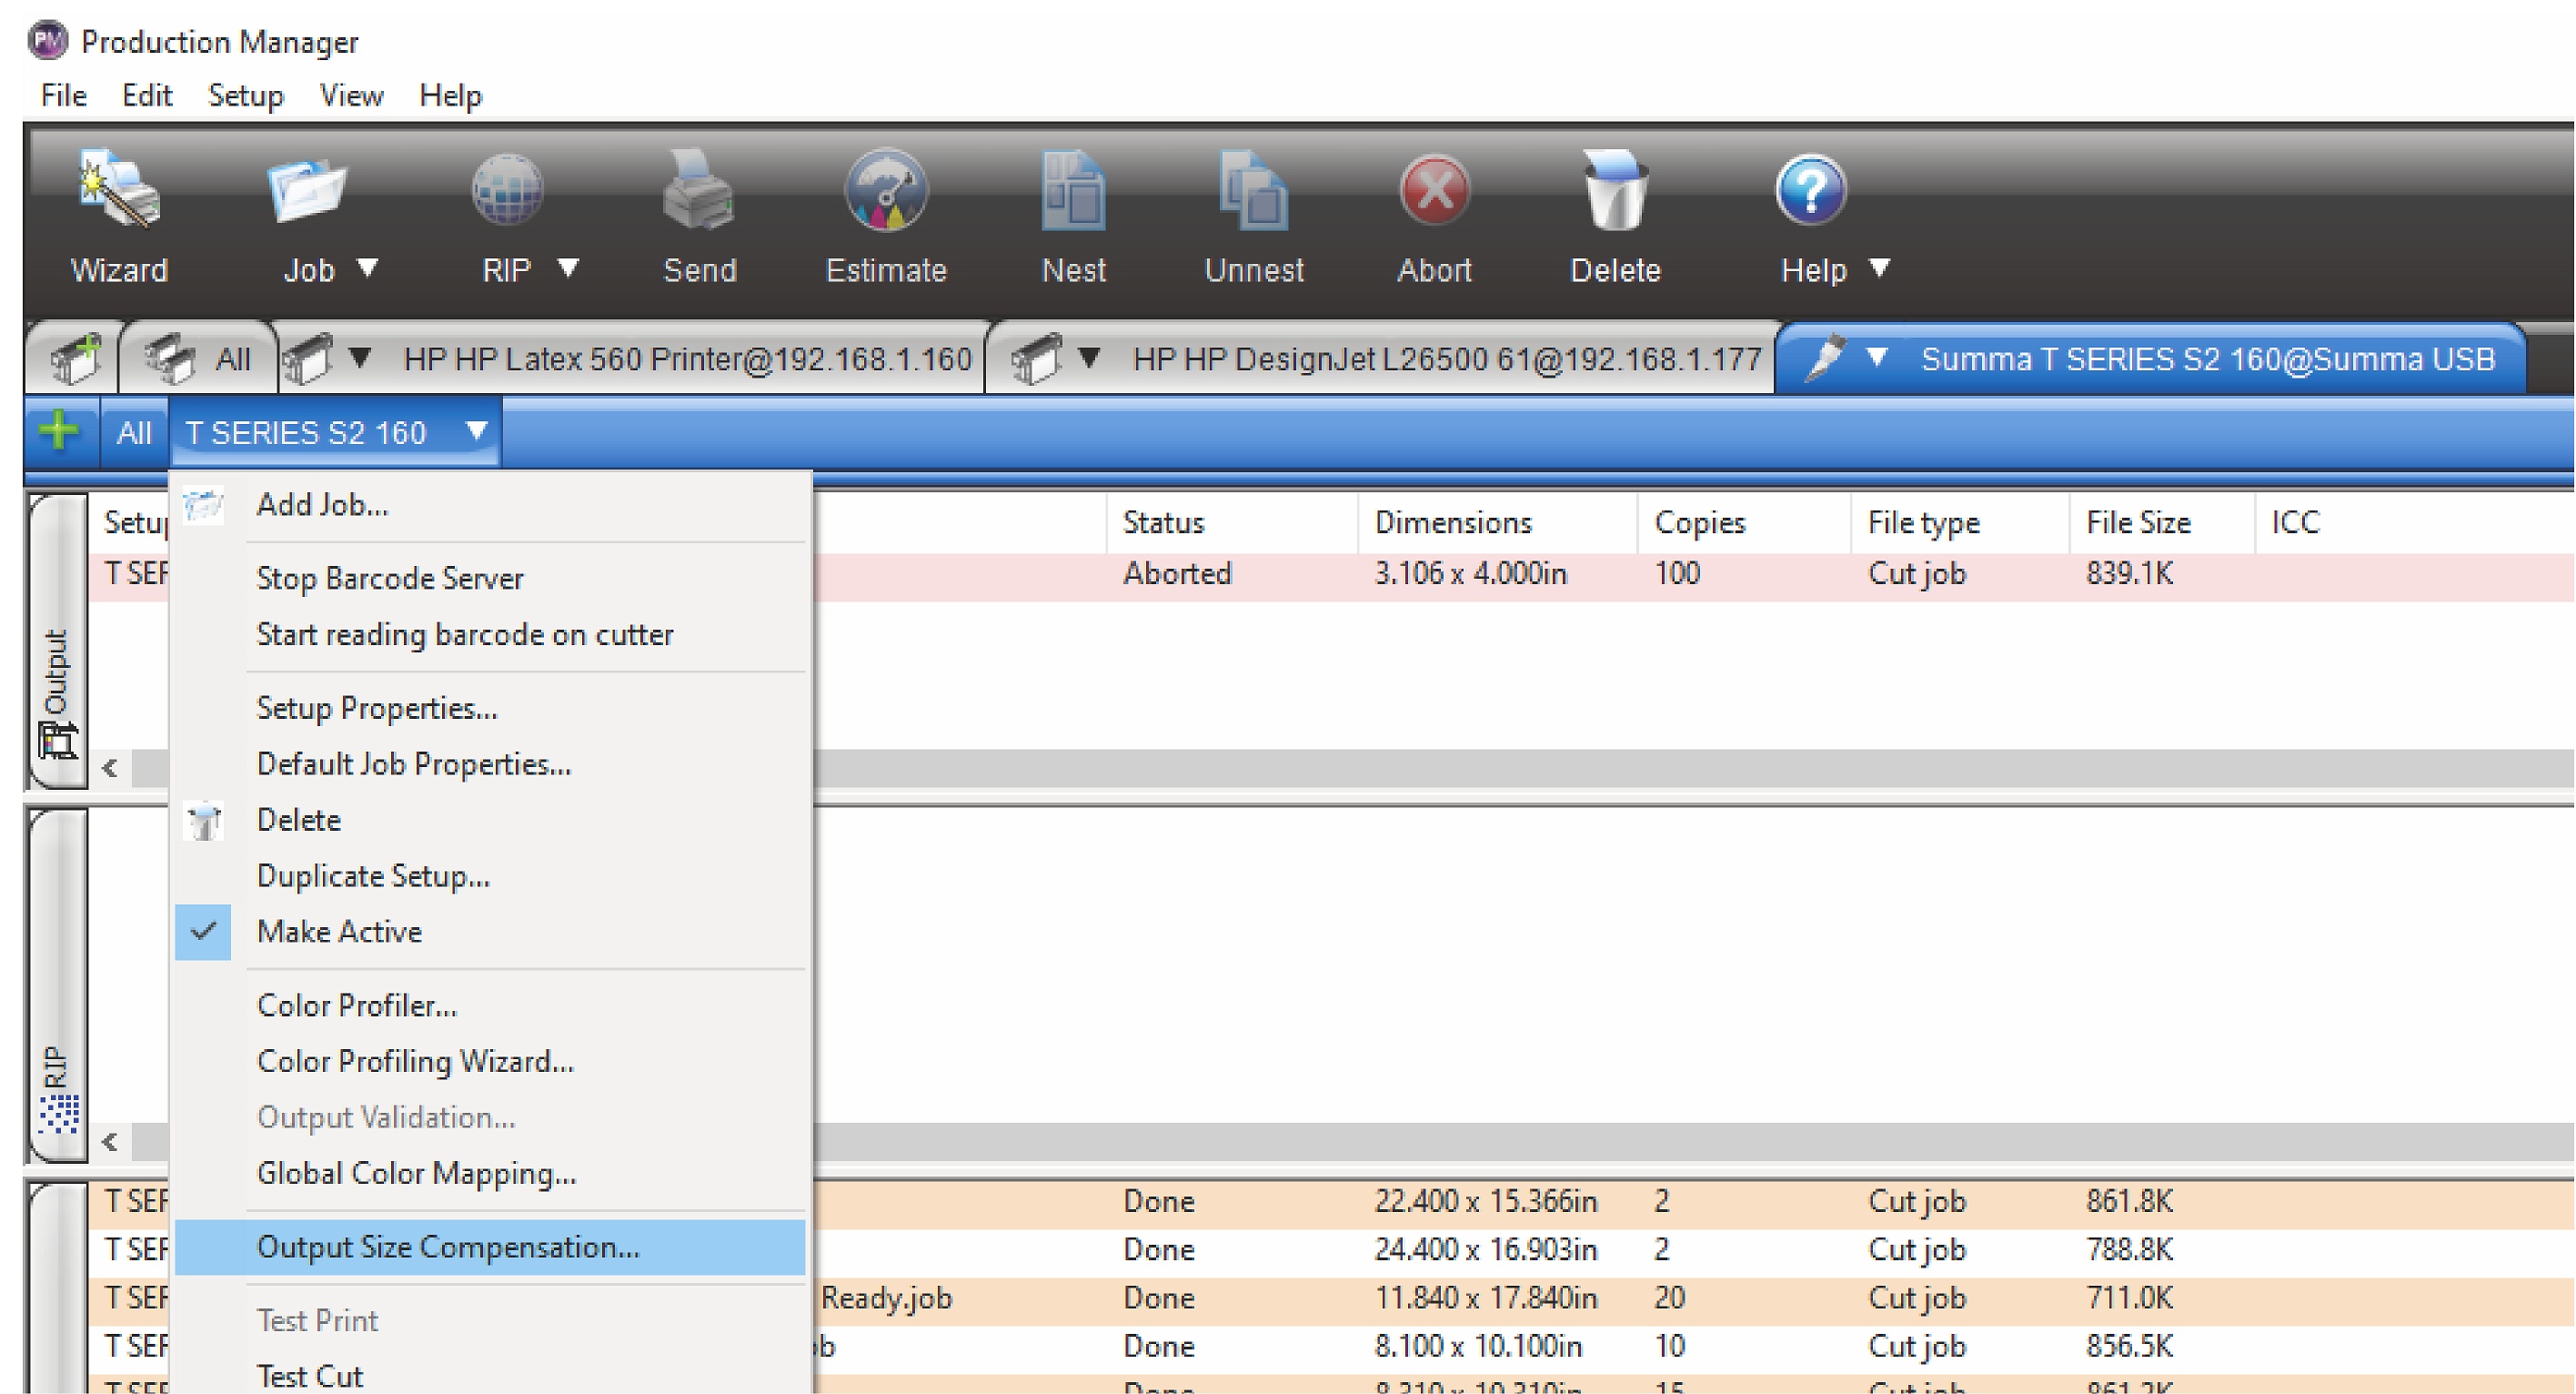Screen dimensions: 2576x1394
Task: Click the Copies column header
Action: click(1744, 522)
